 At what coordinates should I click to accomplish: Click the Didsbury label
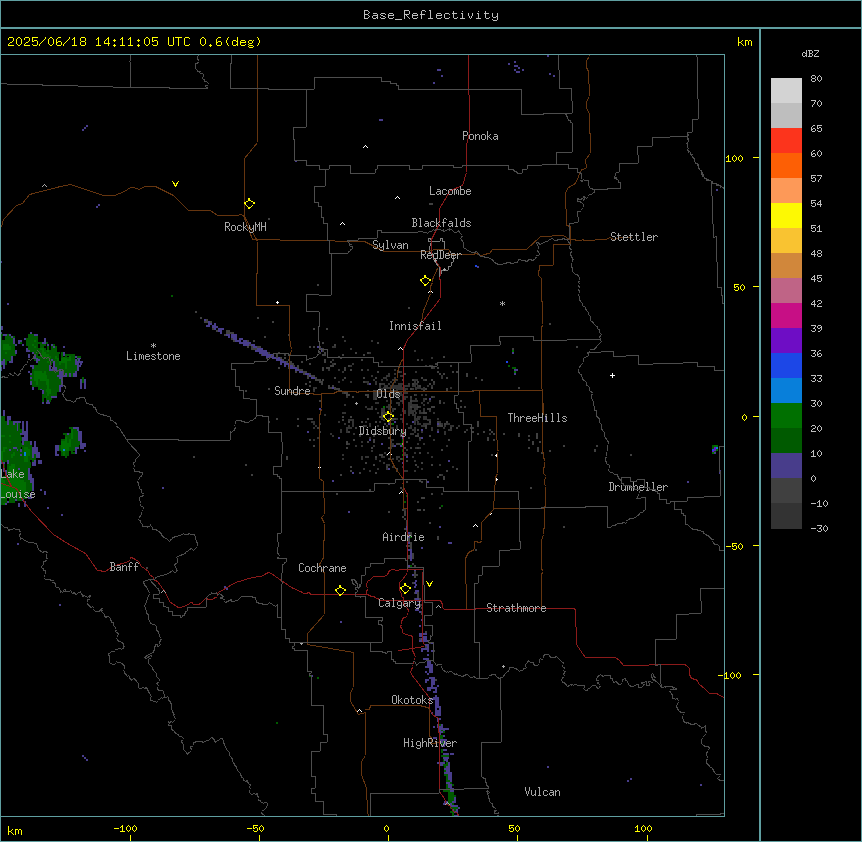(x=383, y=431)
